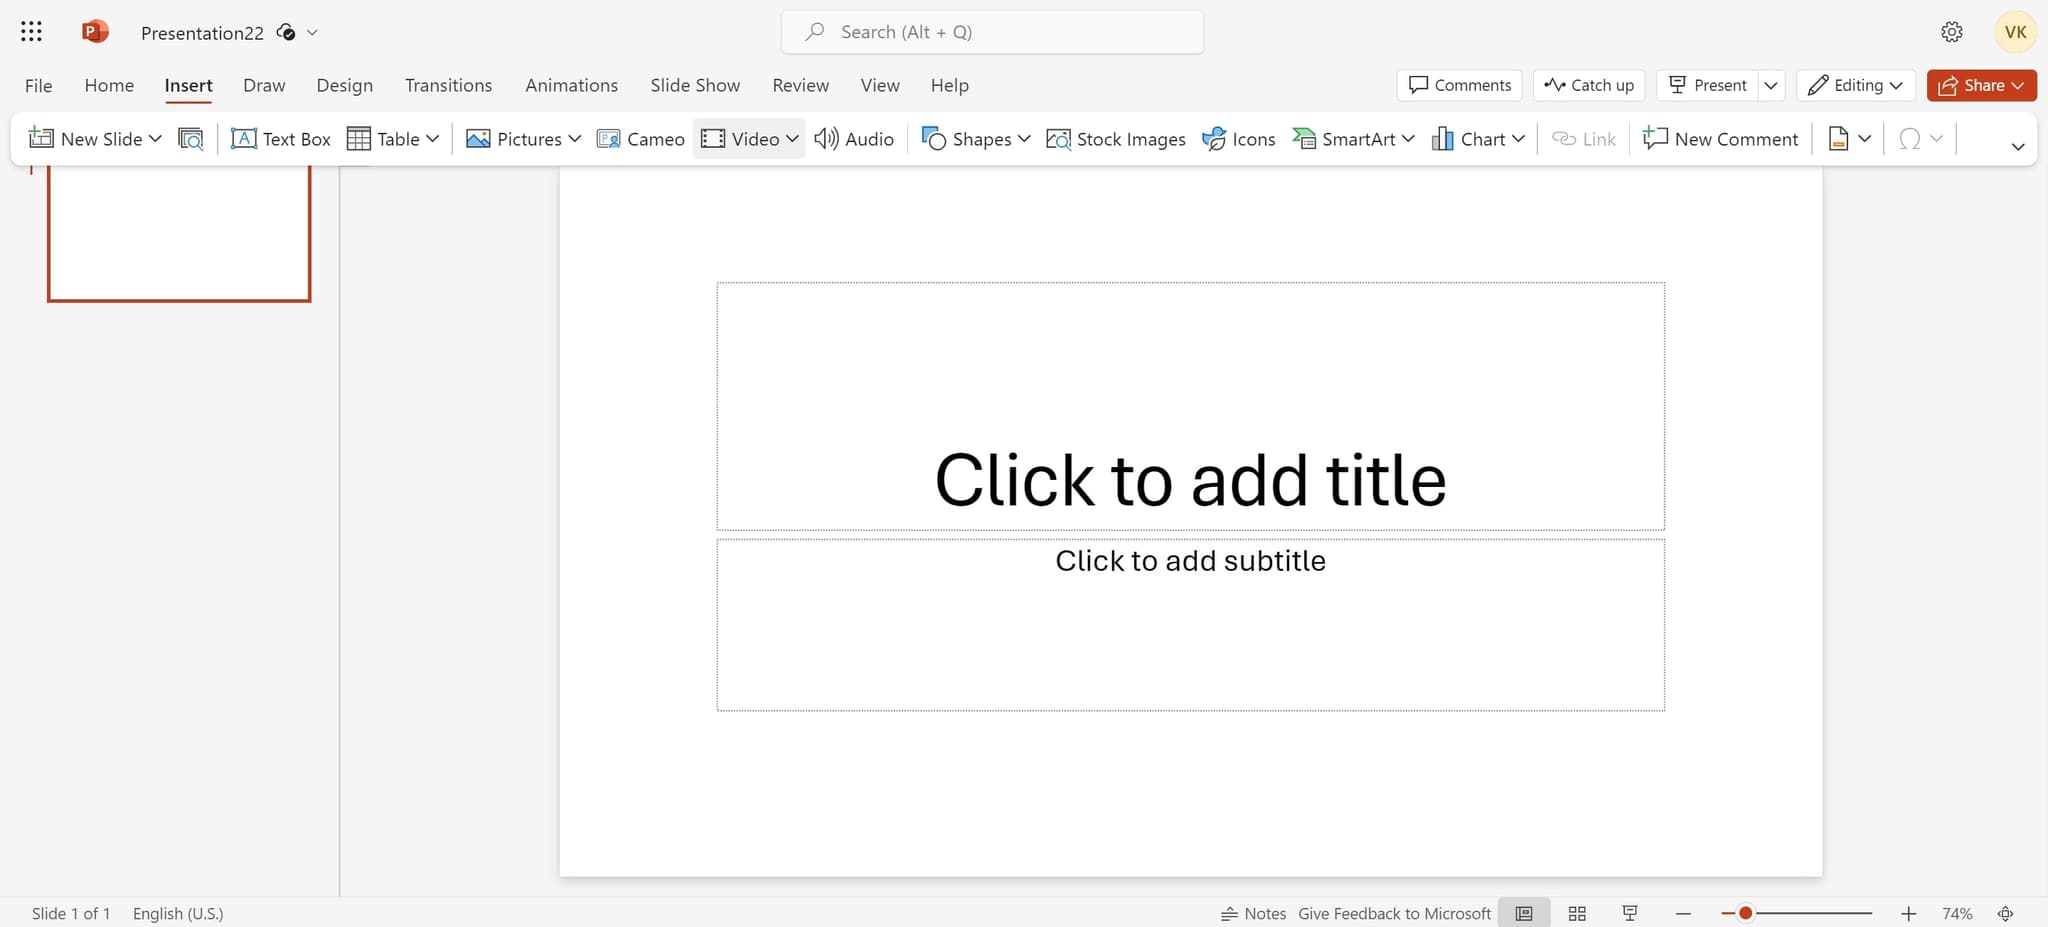This screenshot has height=927, width=2048.
Task: Expand the Shapes gallery dropdown
Action: [1024, 139]
